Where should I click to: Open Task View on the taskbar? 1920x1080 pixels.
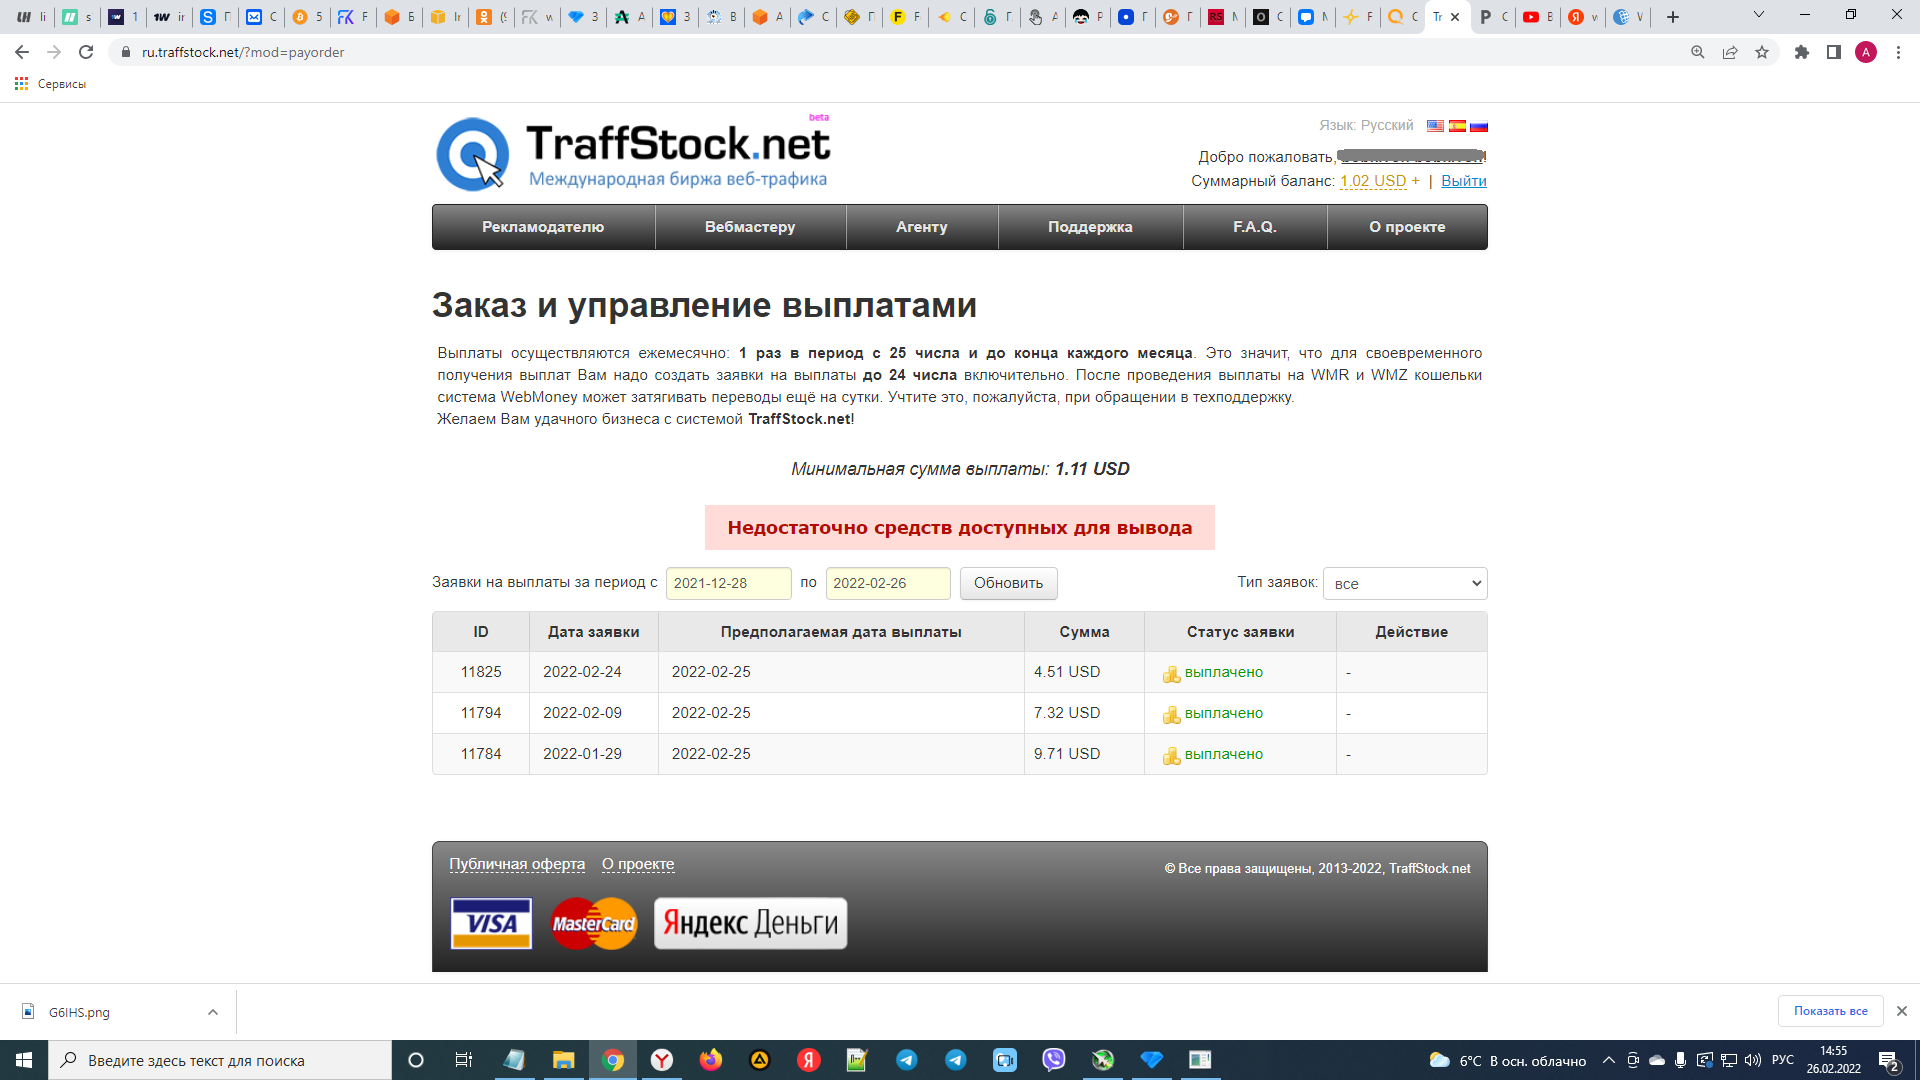coord(463,1060)
